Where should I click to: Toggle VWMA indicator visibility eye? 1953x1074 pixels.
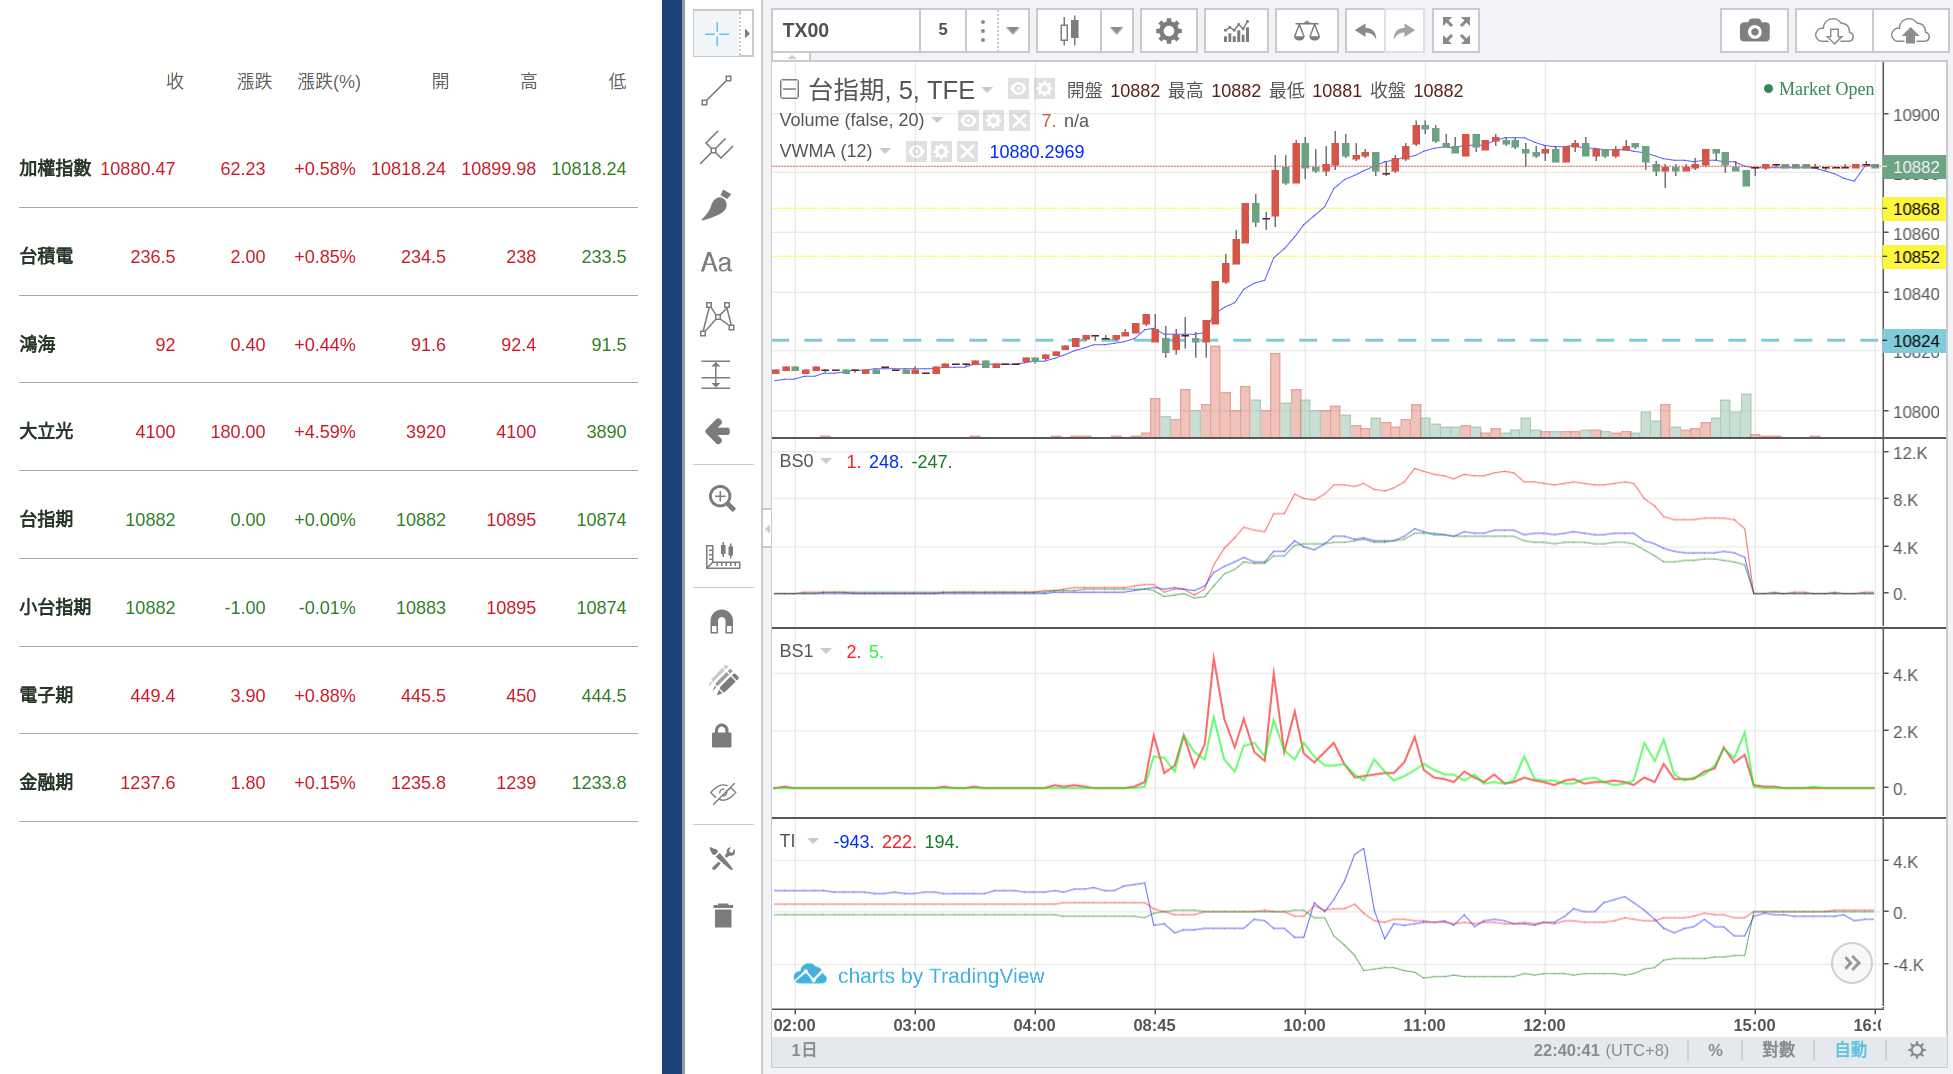pyautogui.click(x=916, y=151)
